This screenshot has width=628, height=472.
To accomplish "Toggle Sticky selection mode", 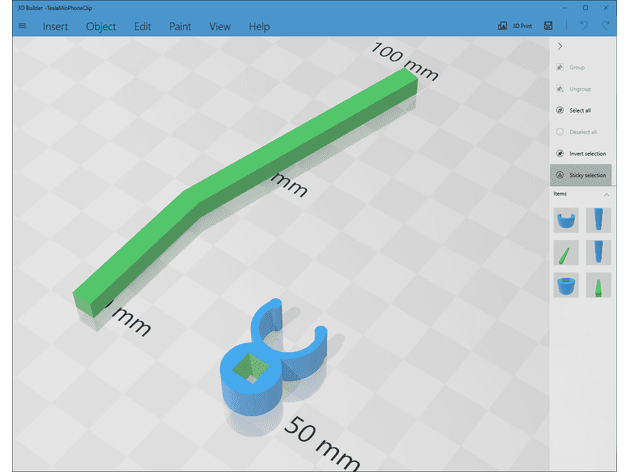I will (581, 175).
